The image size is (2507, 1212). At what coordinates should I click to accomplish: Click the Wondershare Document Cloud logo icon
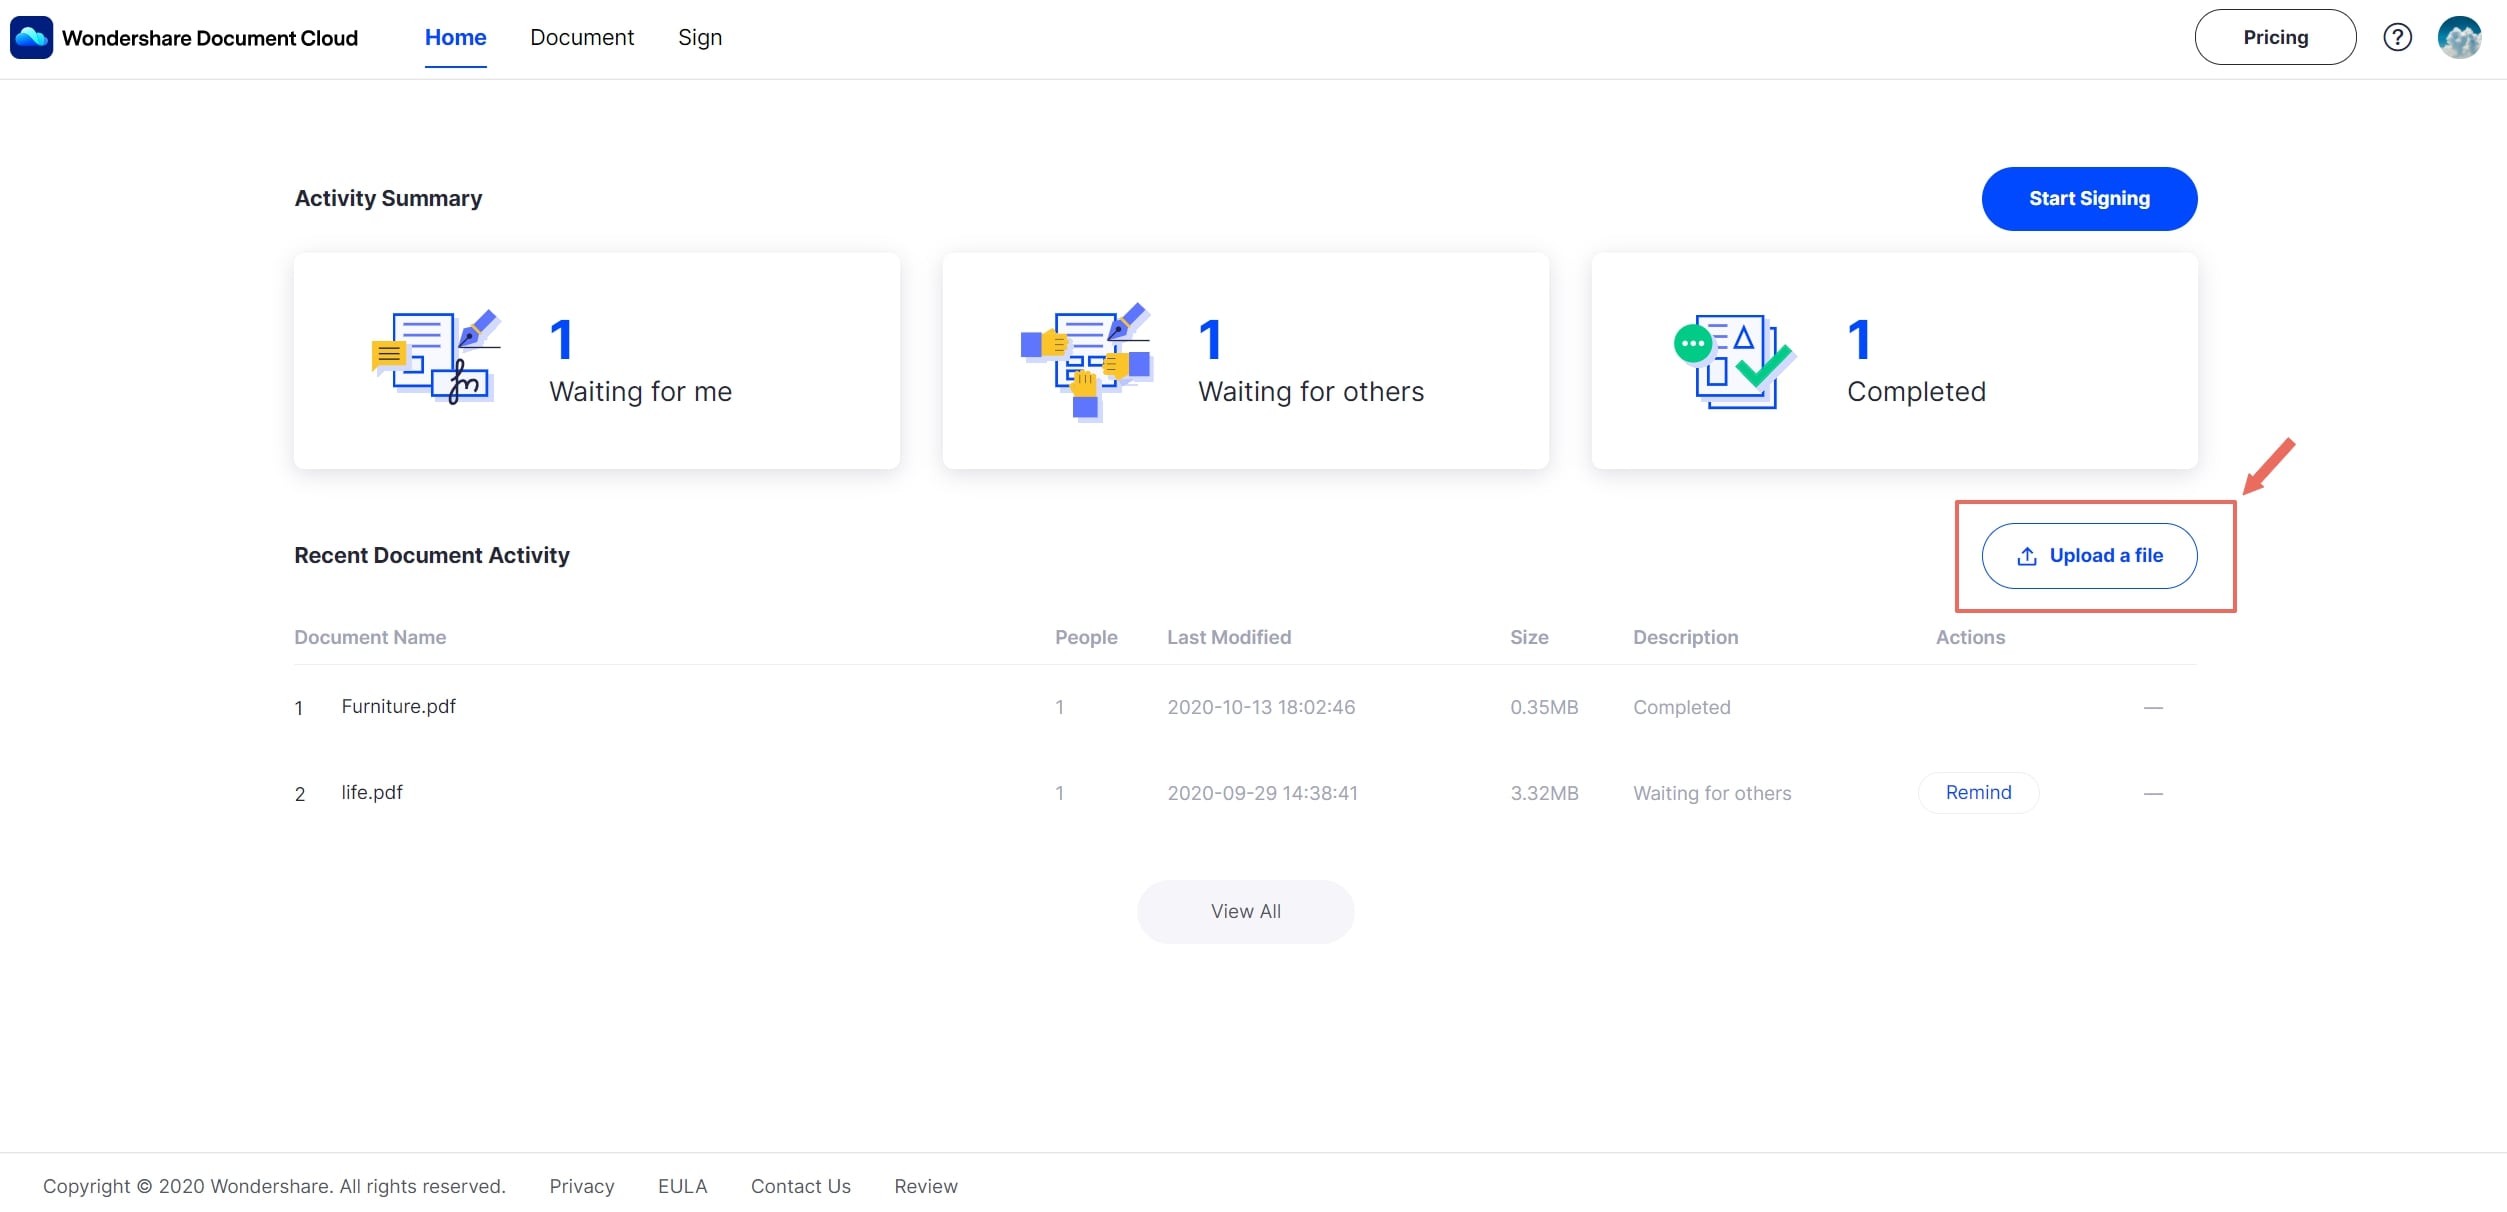click(31, 38)
